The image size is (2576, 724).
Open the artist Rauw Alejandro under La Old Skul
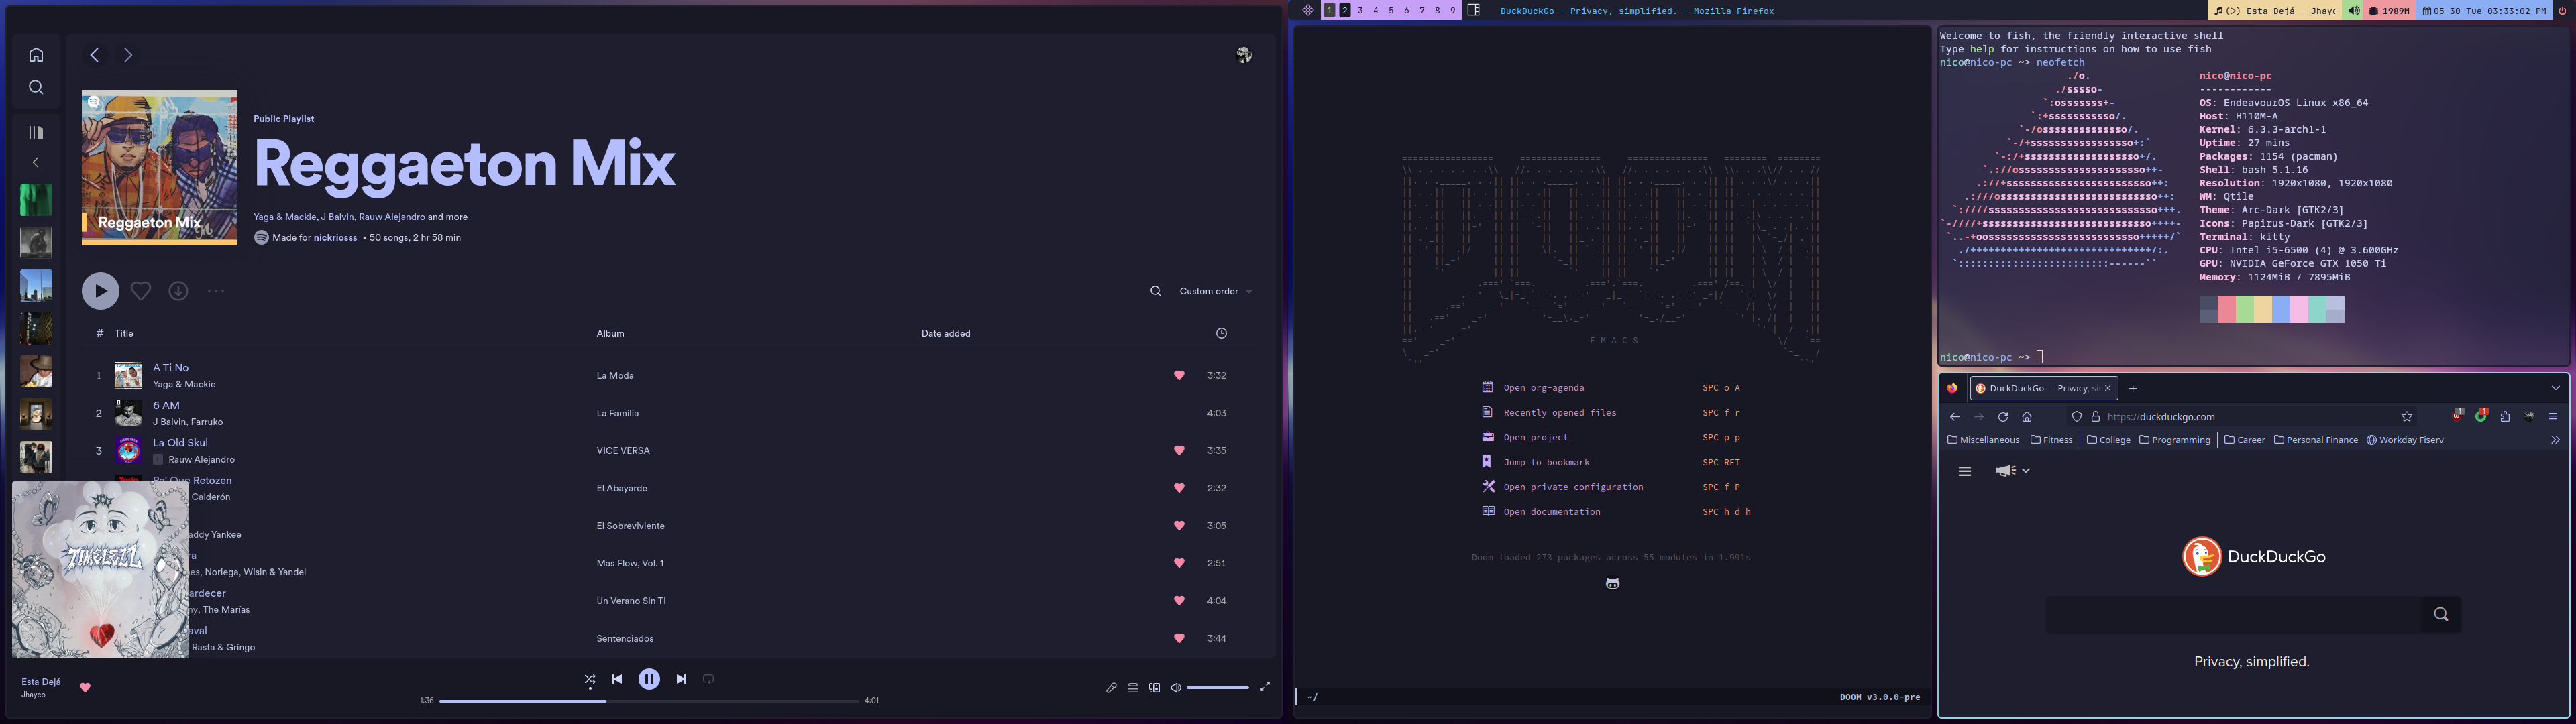tap(202, 460)
